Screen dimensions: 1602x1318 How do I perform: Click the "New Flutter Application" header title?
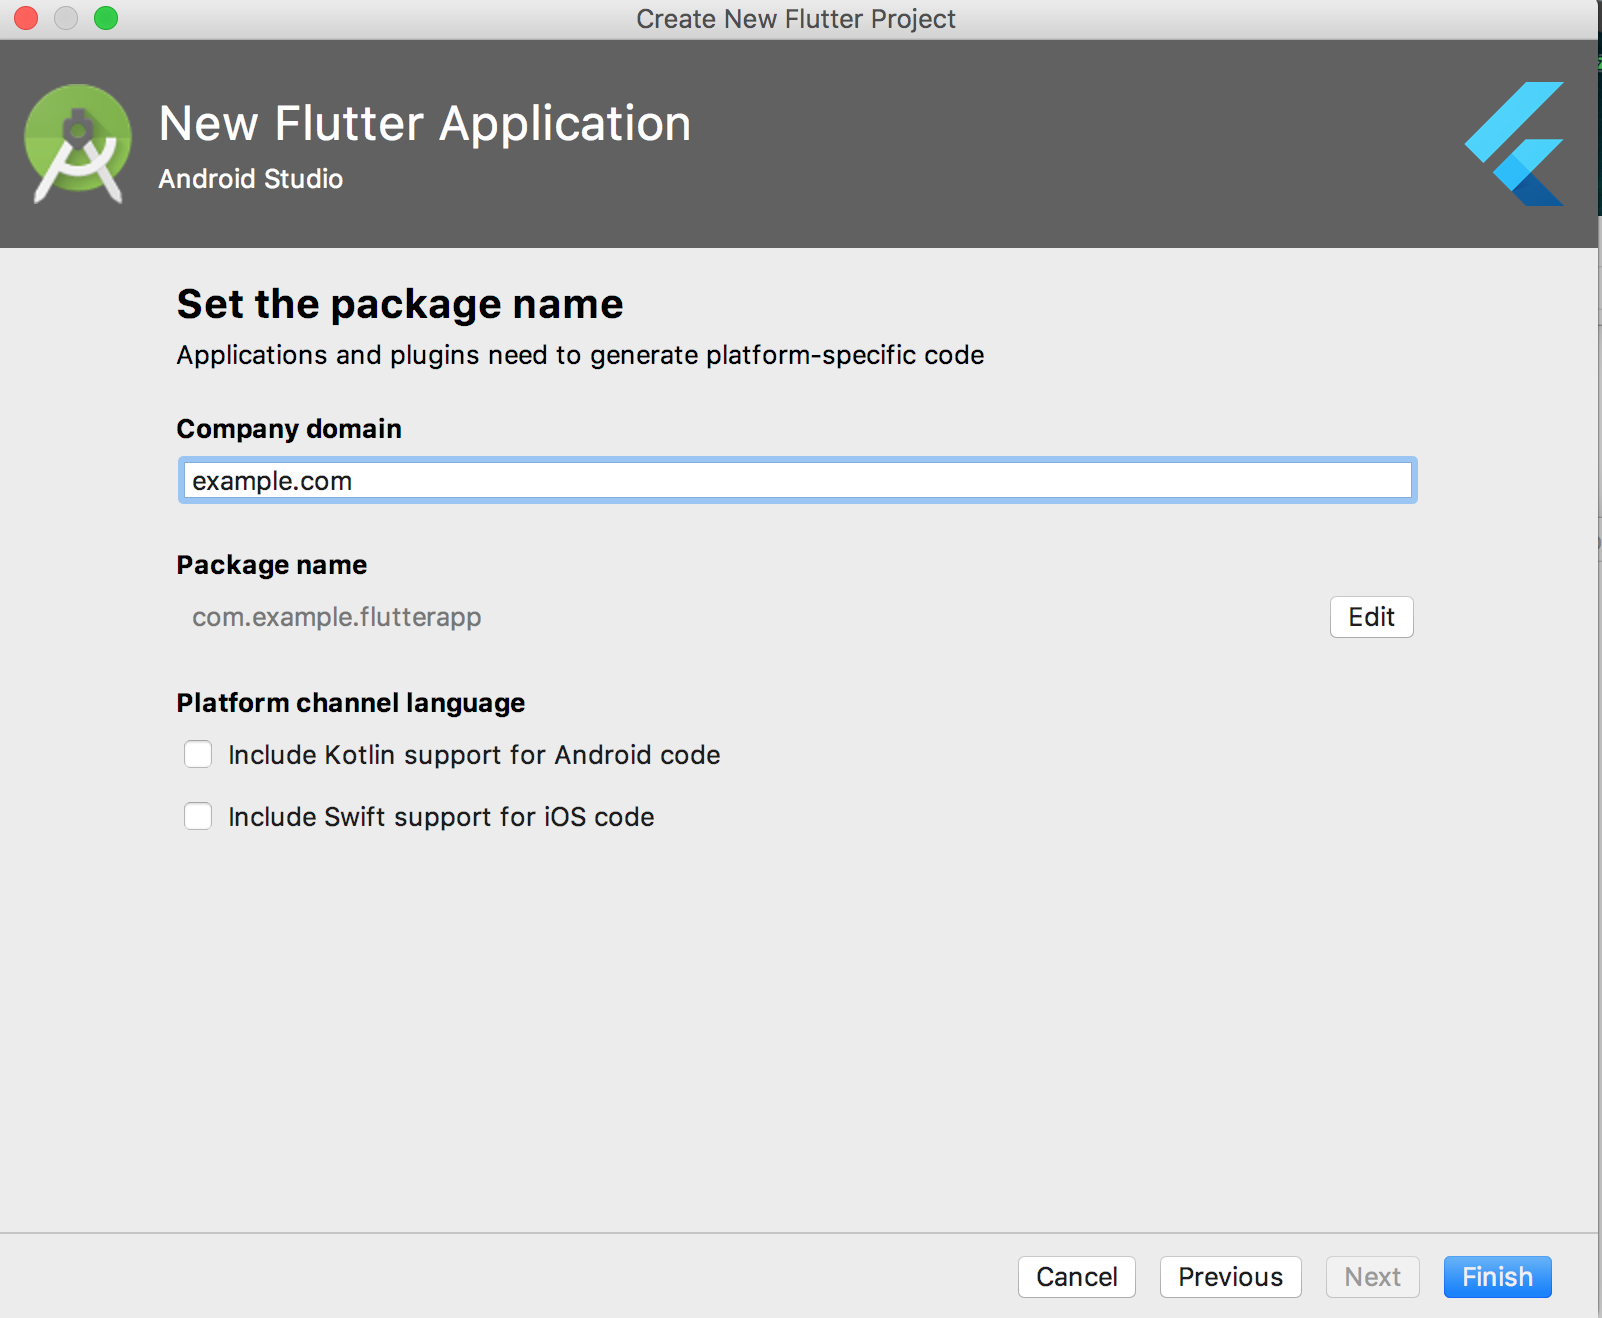[x=425, y=124]
